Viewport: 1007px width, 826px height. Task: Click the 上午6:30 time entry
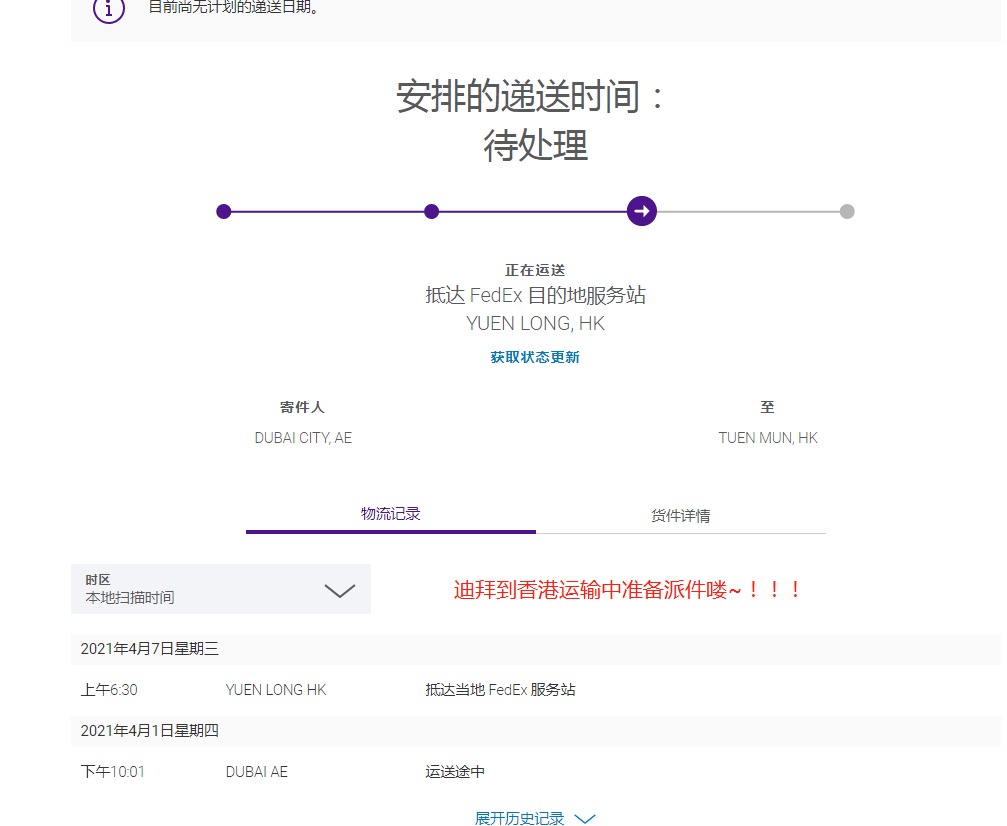[x=109, y=690]
